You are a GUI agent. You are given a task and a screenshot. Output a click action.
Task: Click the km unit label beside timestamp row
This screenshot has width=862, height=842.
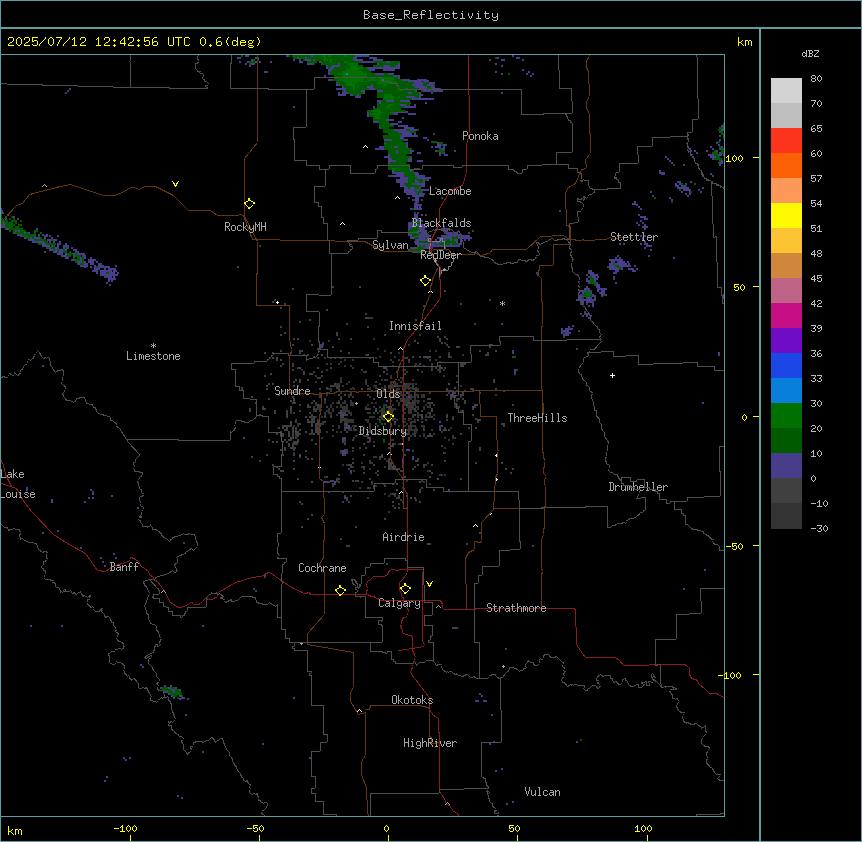744,42
